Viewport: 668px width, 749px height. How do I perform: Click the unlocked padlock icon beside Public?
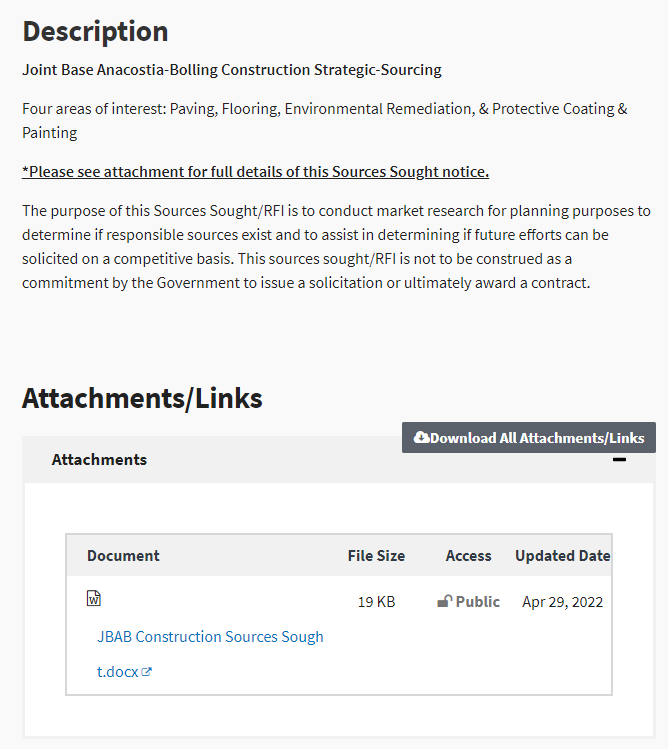tap(444, 602)
